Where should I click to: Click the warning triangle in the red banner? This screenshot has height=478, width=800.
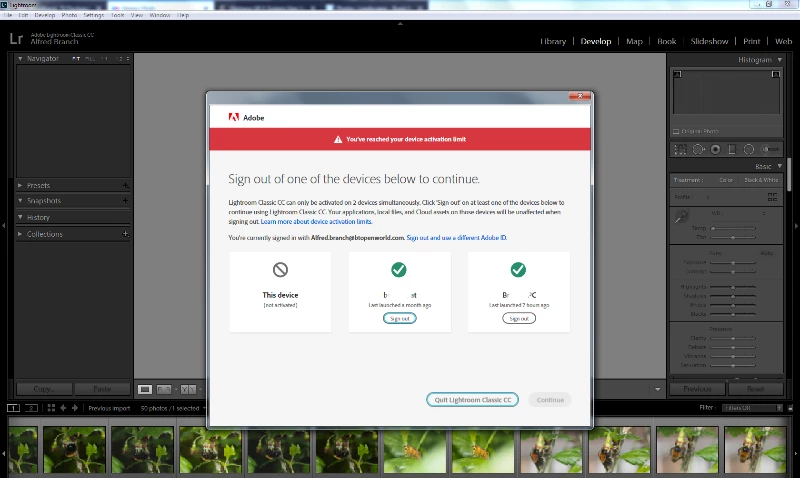(338, 139)
